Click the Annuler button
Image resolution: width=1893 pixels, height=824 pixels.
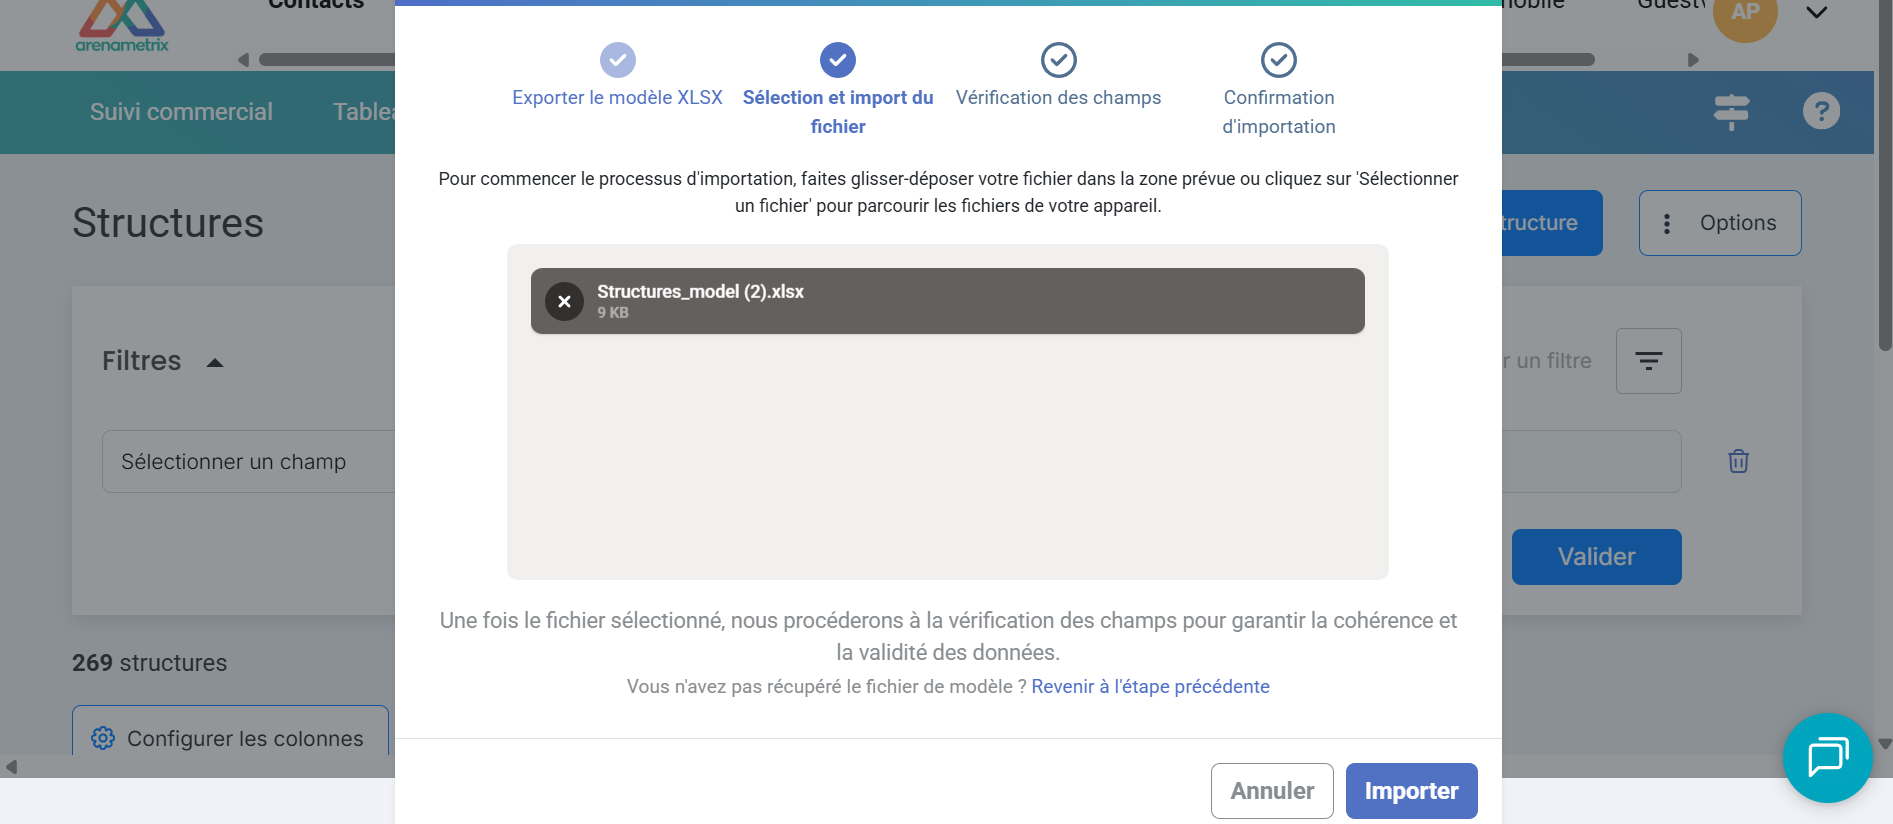pos(1271,791)
